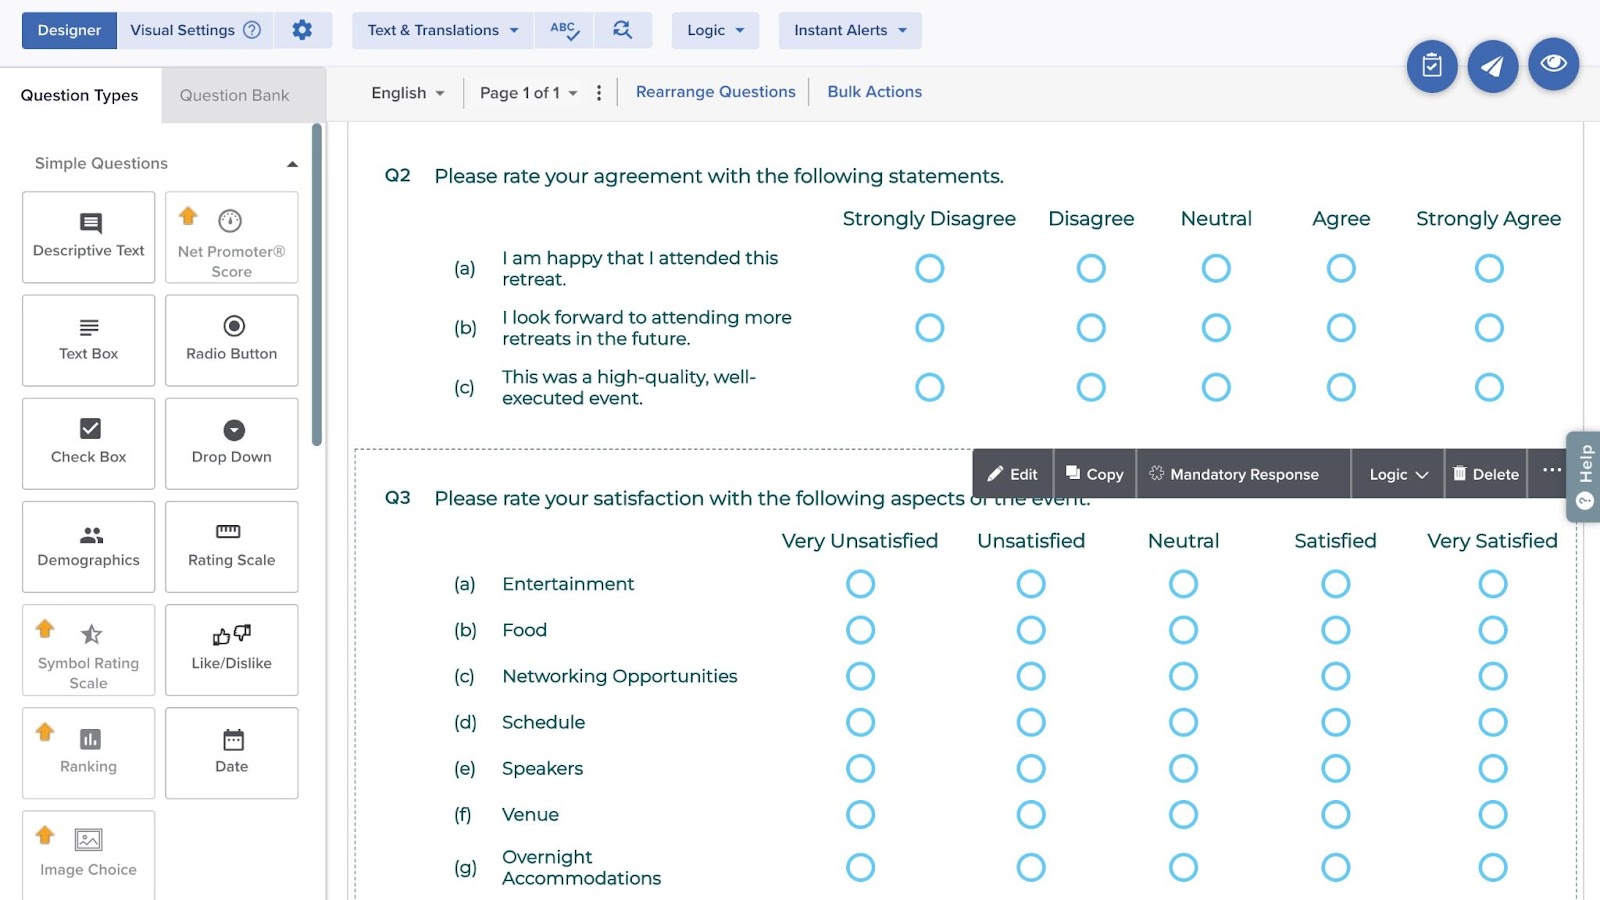Open the Visual Settings tab

coord(194,30)
